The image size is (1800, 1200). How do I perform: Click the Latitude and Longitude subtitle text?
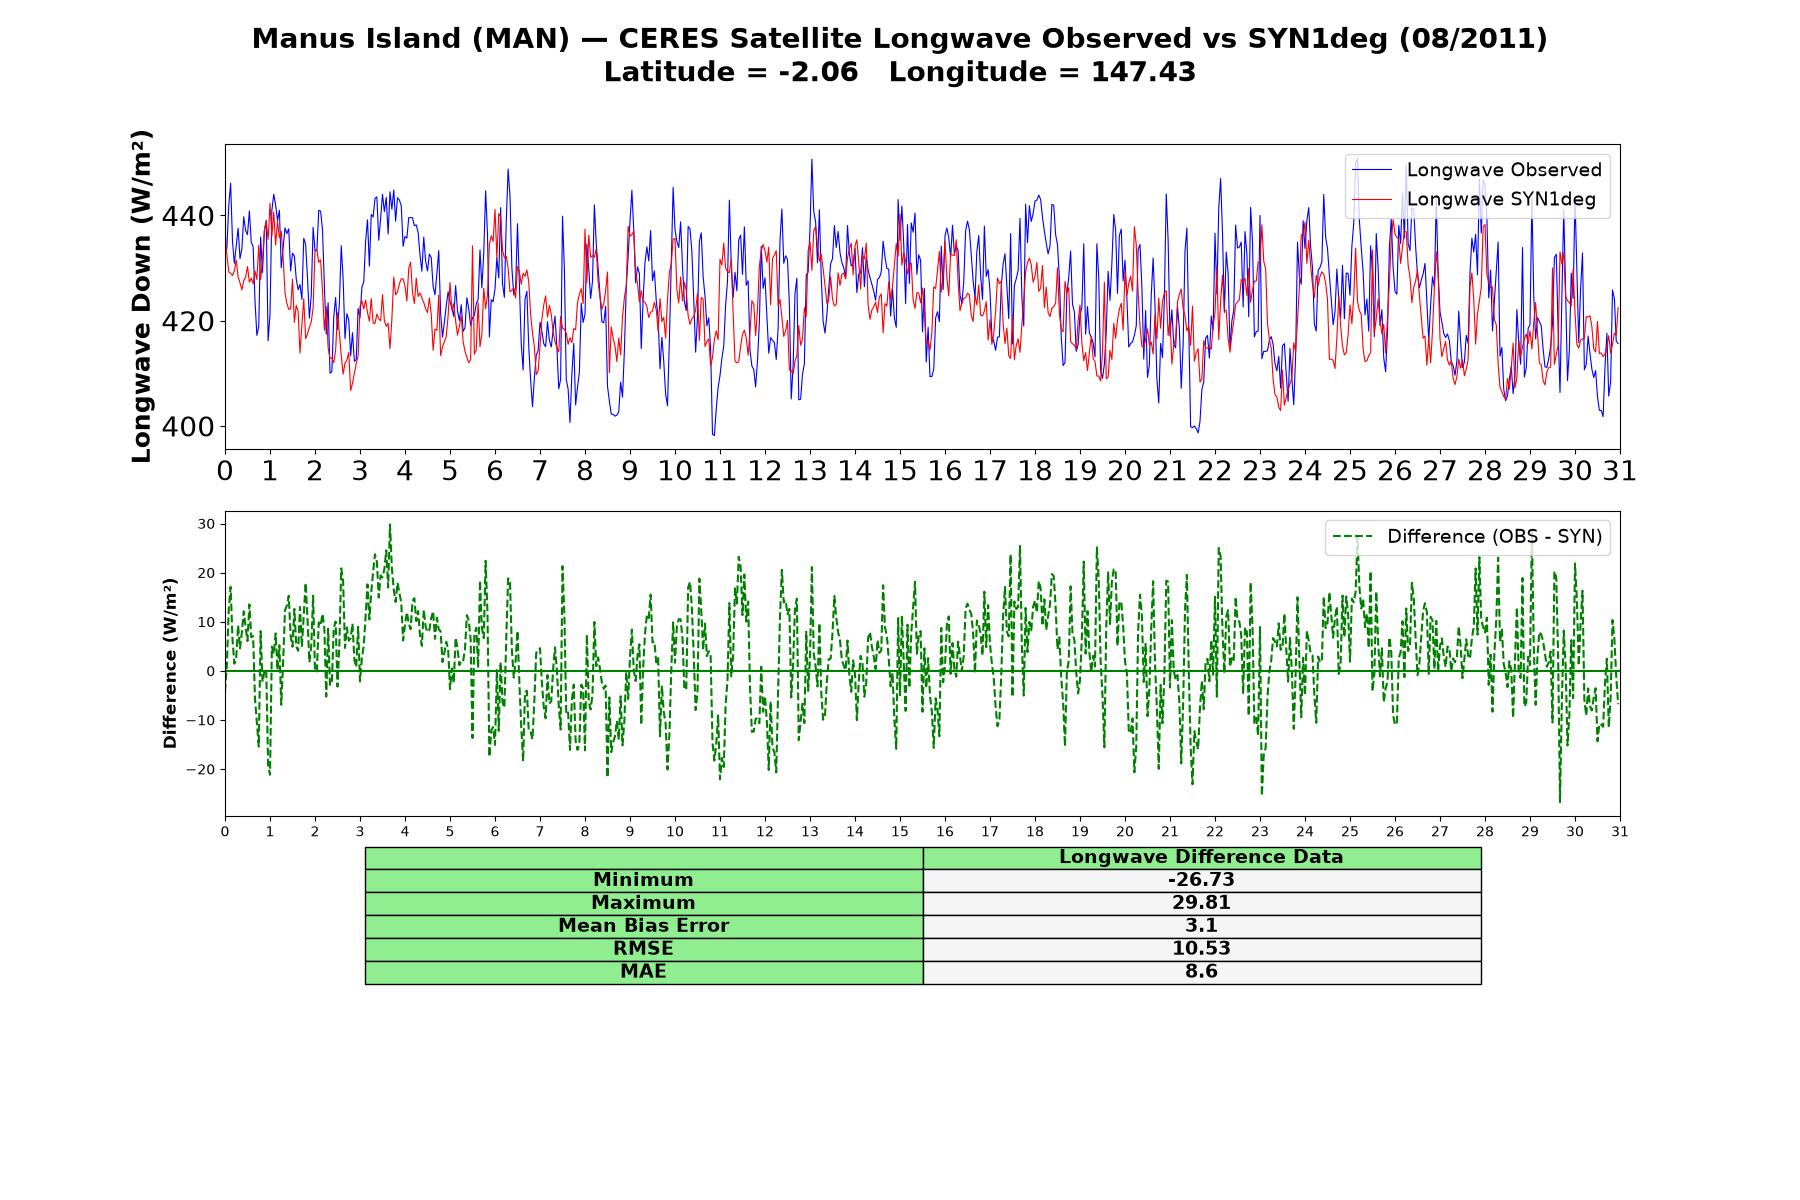point(900,72)
